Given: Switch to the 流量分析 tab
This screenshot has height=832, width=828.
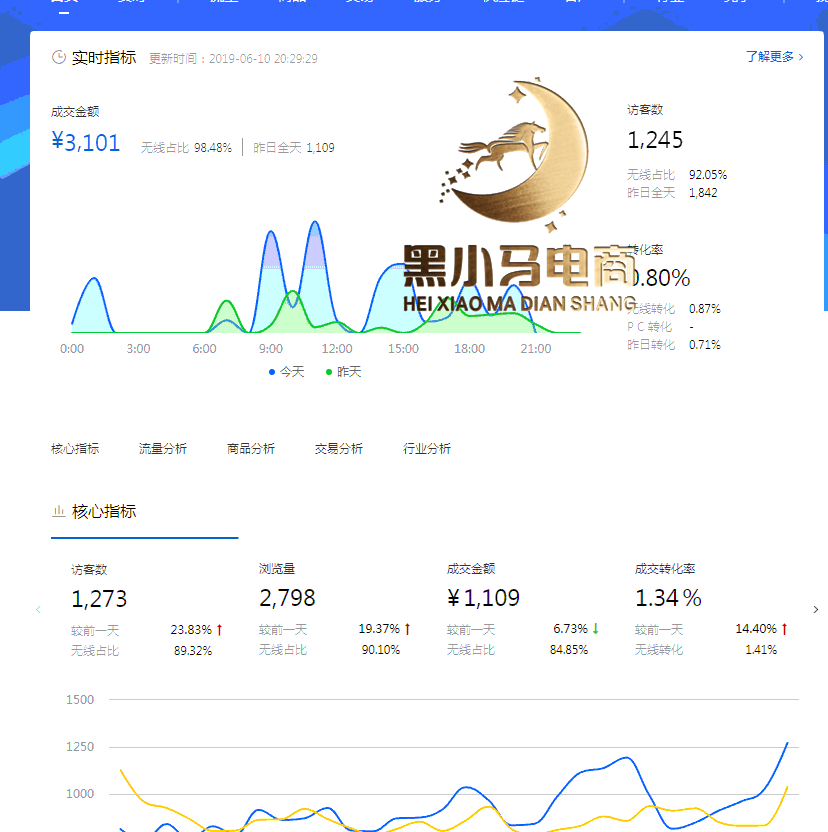Looking at the screenshot, I should [163, 449].
